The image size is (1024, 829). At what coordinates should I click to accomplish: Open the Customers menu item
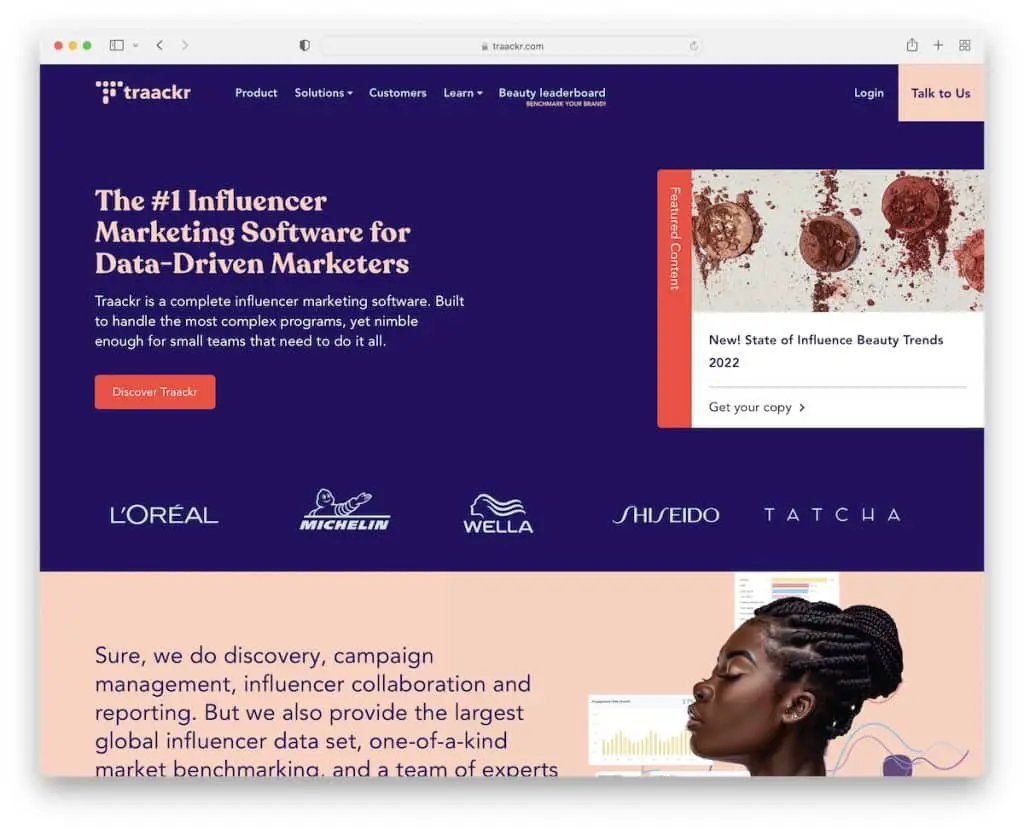(x=397, y=93)
